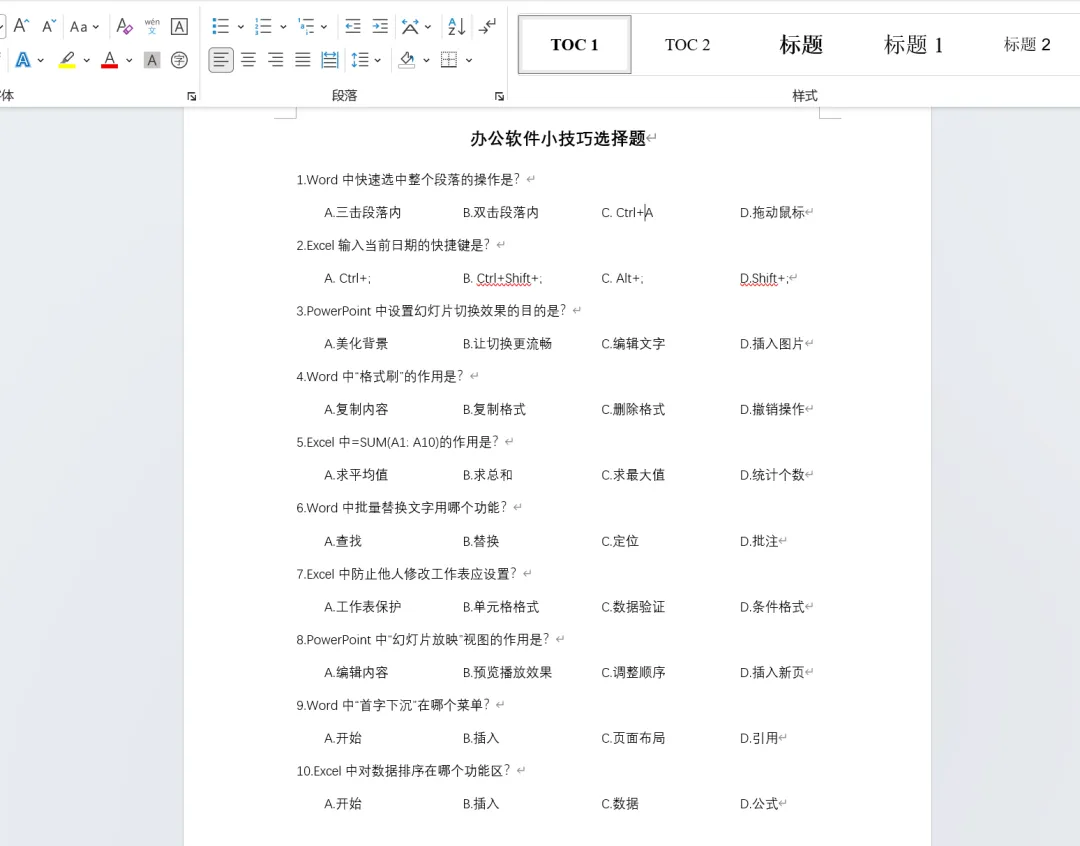The width and height of the screenshot is (1080, 846).
Task: Click option C. Ctrl+A in question 1
Action: (x=627, y=213)
